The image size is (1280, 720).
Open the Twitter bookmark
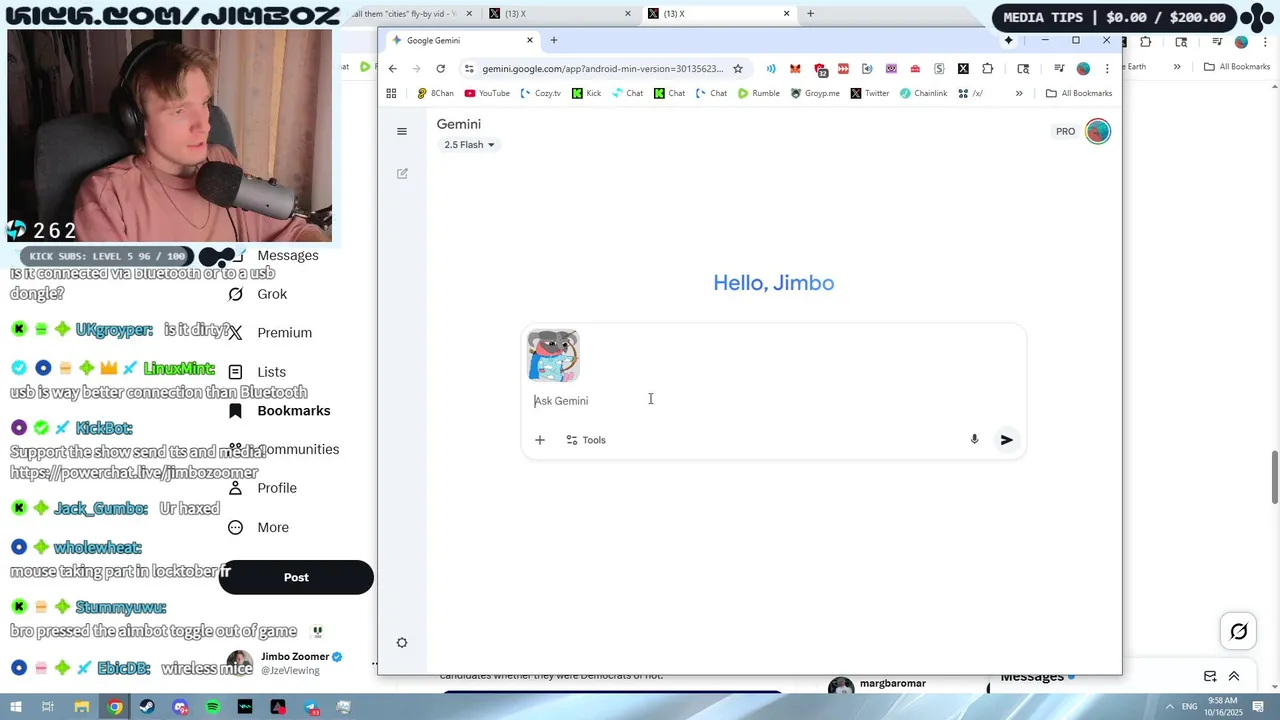870,94
